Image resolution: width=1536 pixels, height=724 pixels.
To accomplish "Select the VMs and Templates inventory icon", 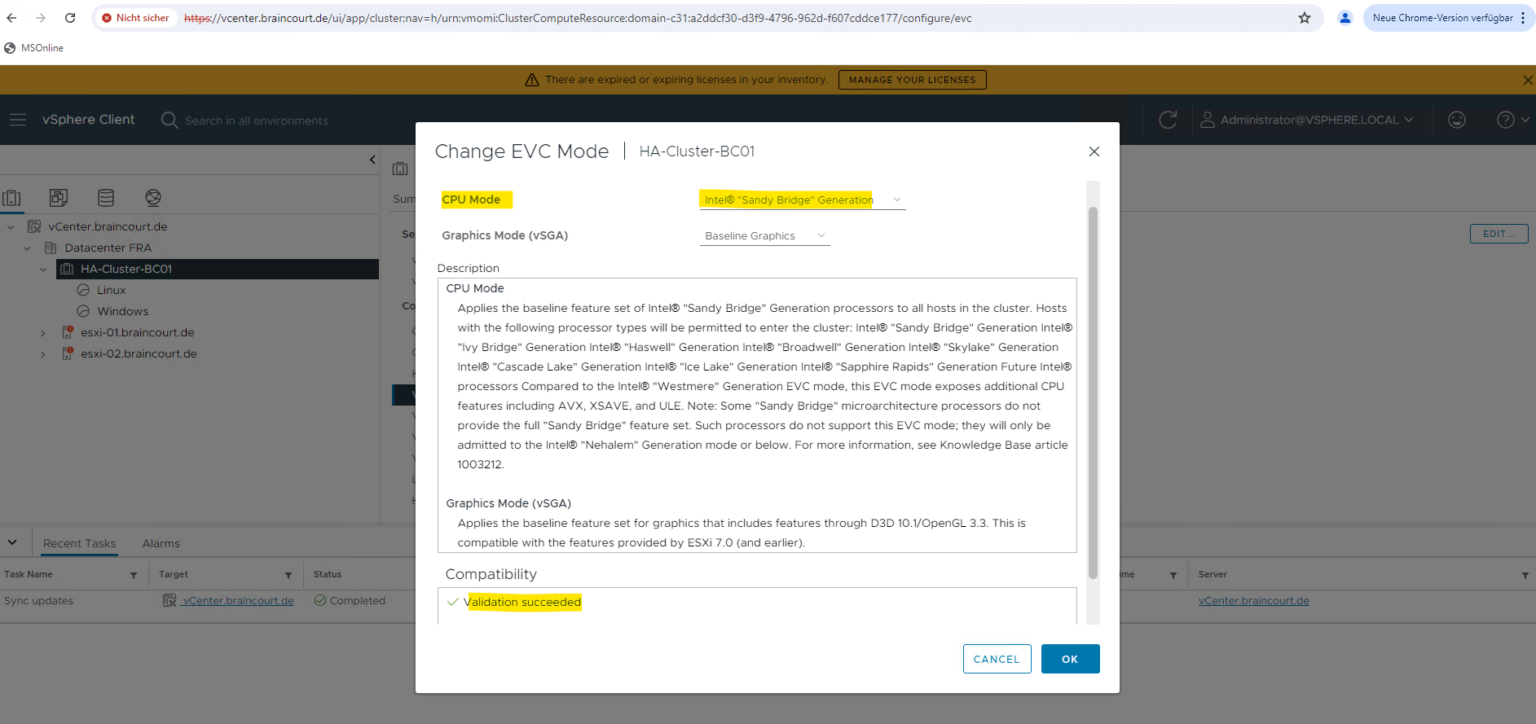I will click(x=61, y=197).
